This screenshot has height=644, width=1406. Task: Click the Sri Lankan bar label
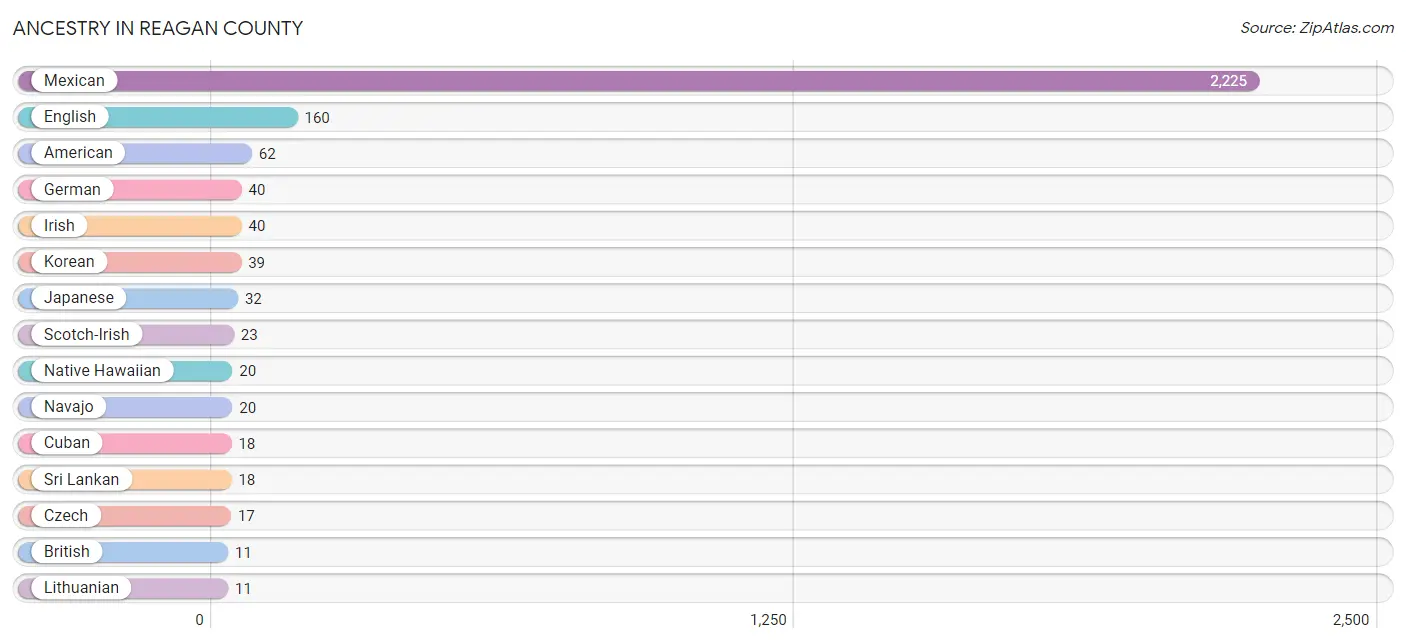click(81, 479)
